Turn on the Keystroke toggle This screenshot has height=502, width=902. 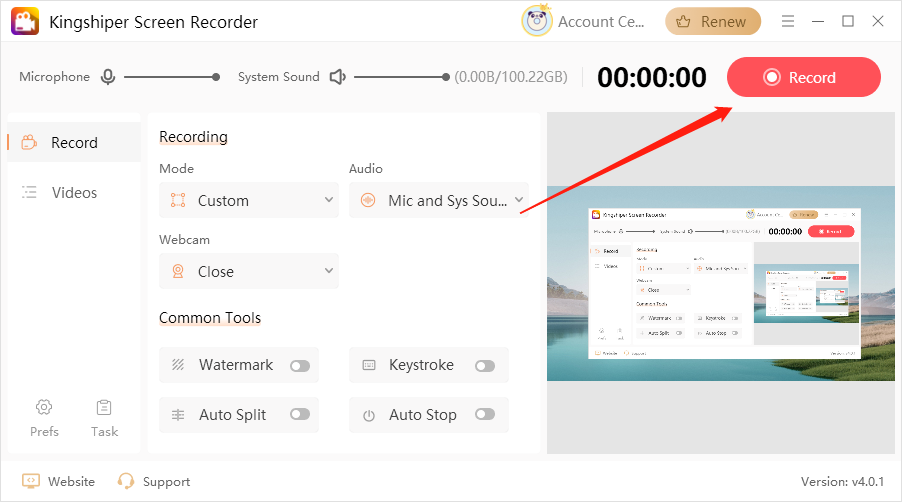point(485,366)
